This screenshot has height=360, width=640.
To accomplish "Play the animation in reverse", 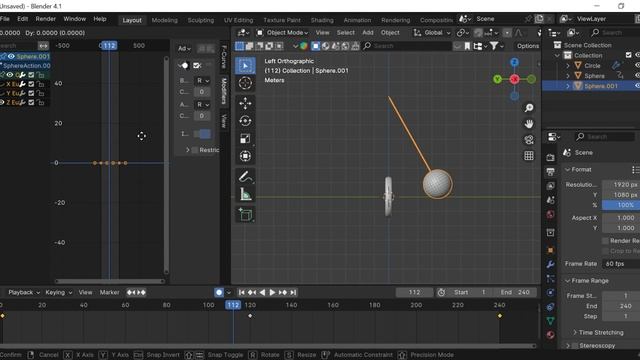I will point(262,292).
